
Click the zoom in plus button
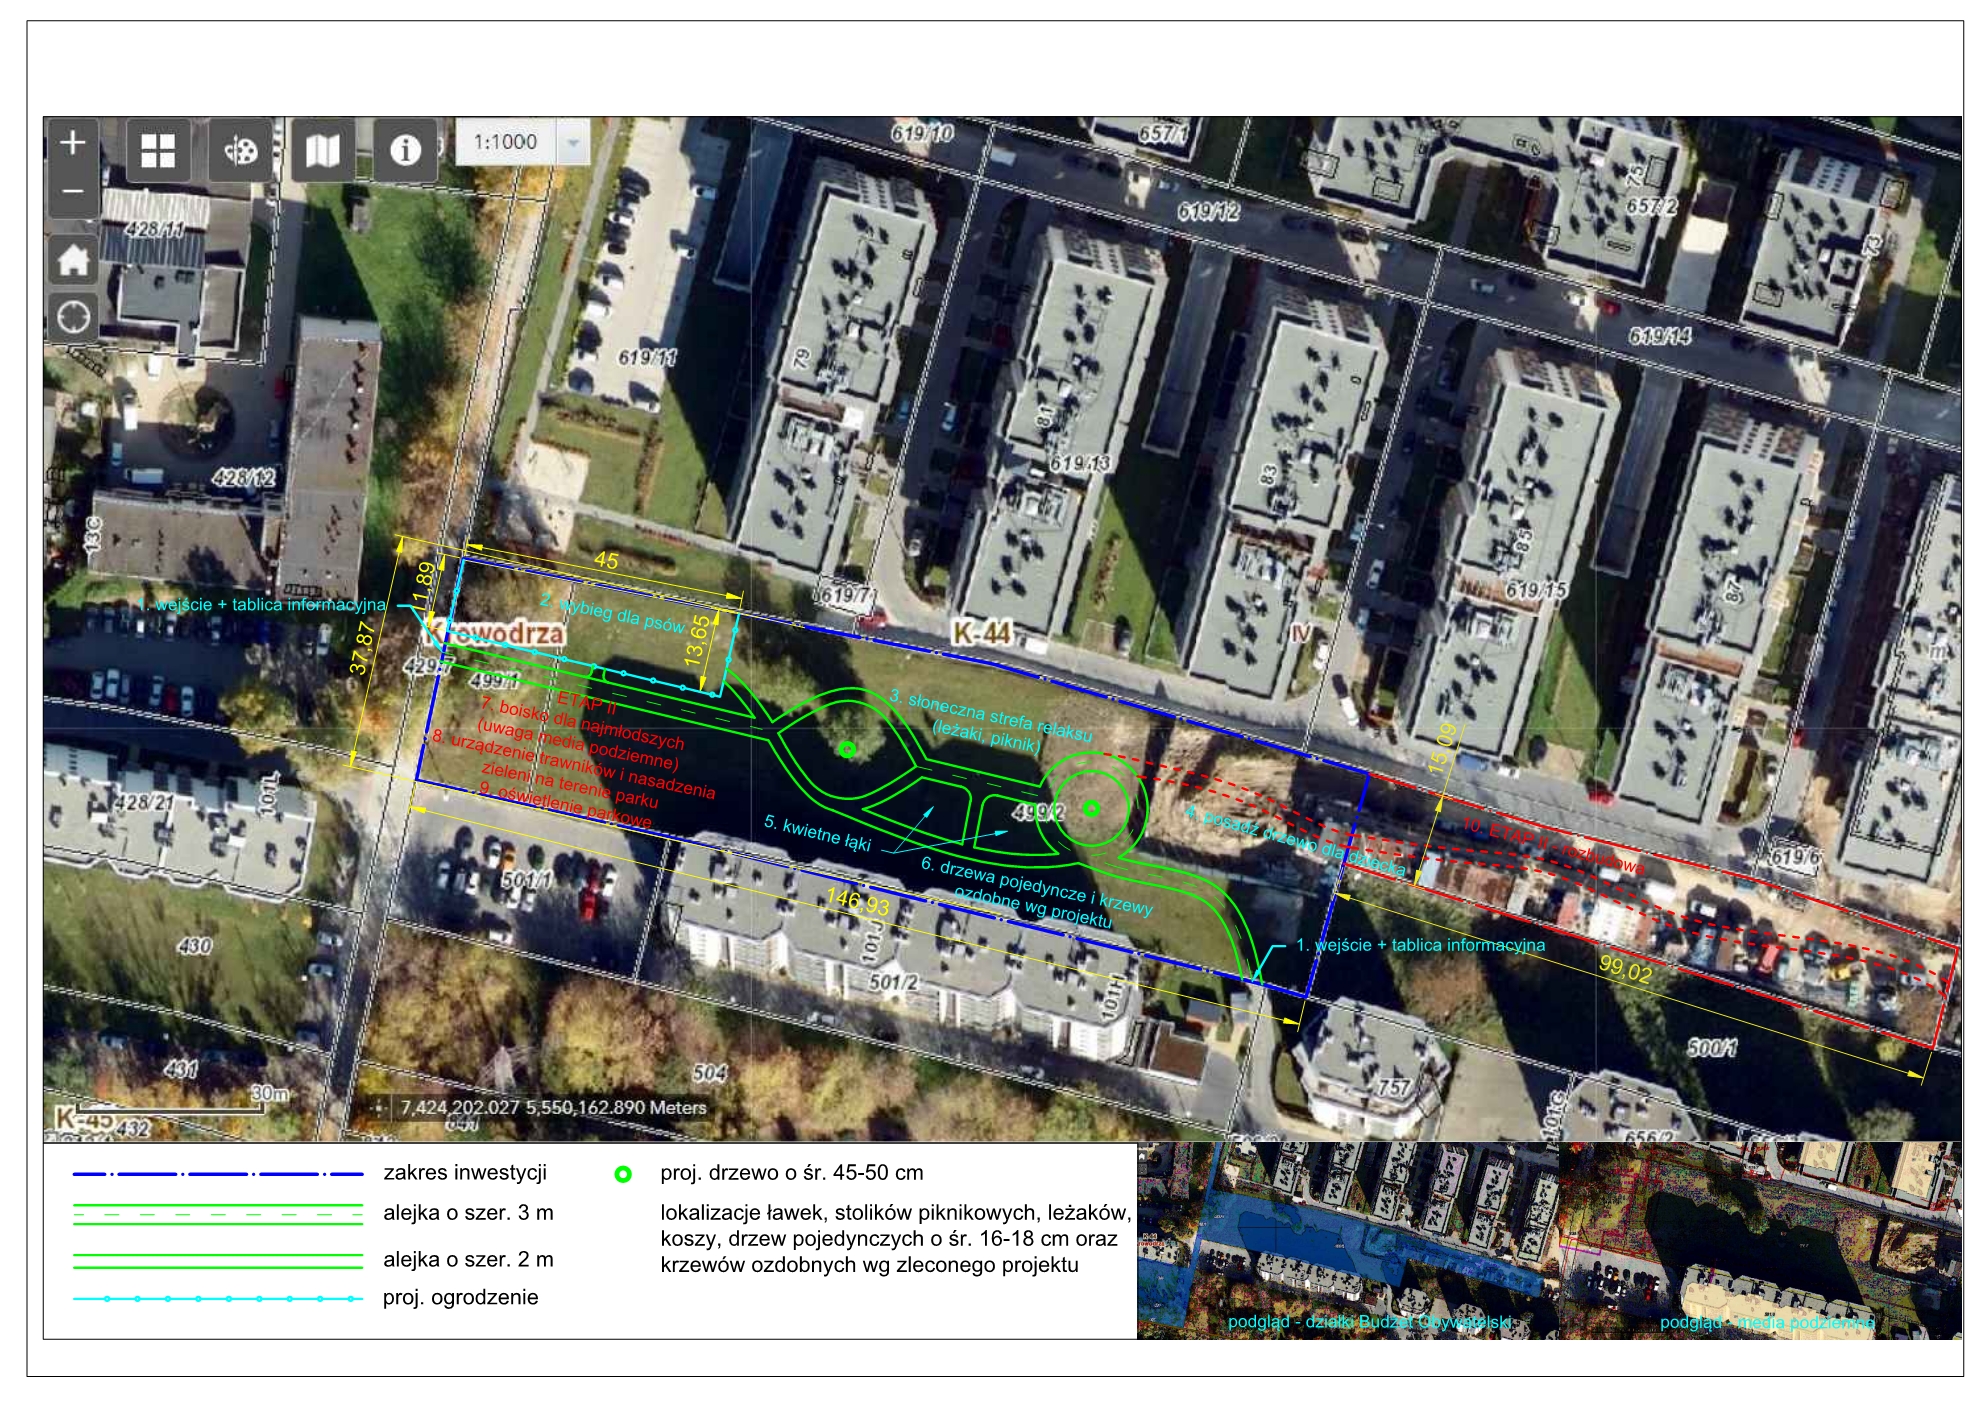73,144
